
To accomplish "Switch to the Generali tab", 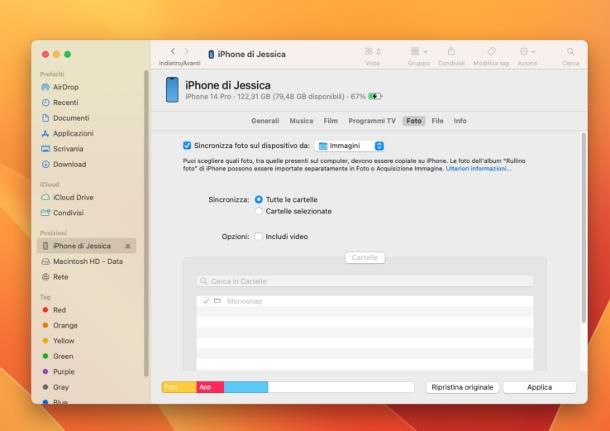I will point(265,121).
